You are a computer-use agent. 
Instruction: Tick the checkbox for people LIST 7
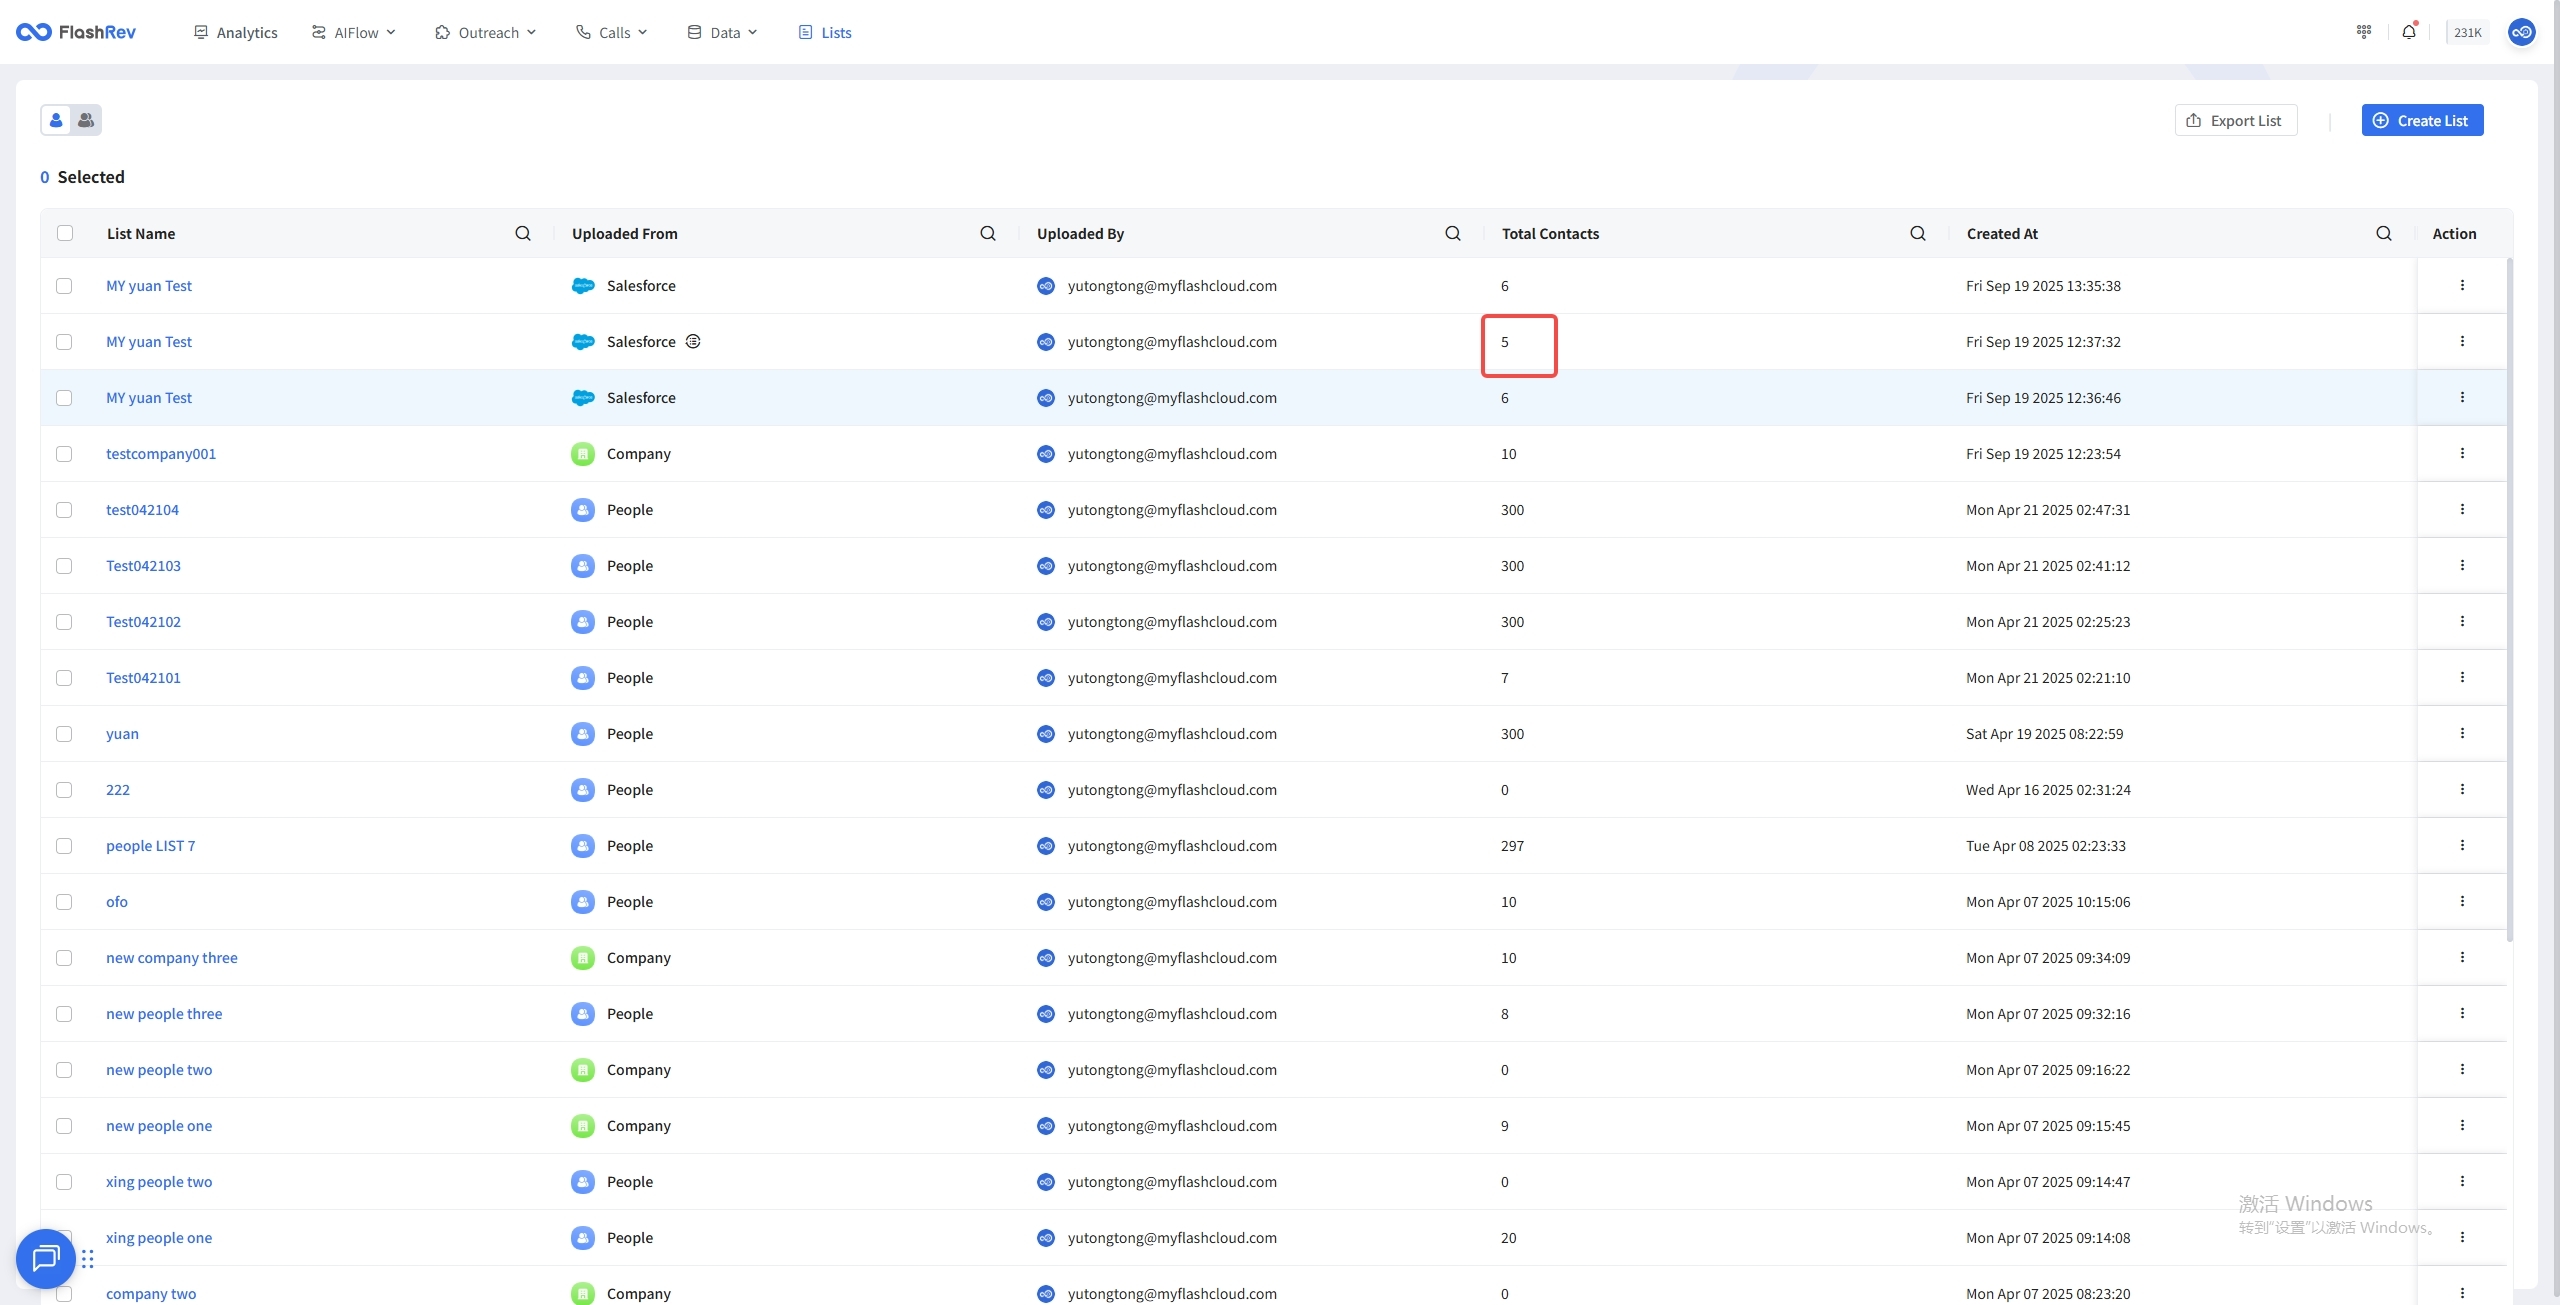[x=65, y=845]
